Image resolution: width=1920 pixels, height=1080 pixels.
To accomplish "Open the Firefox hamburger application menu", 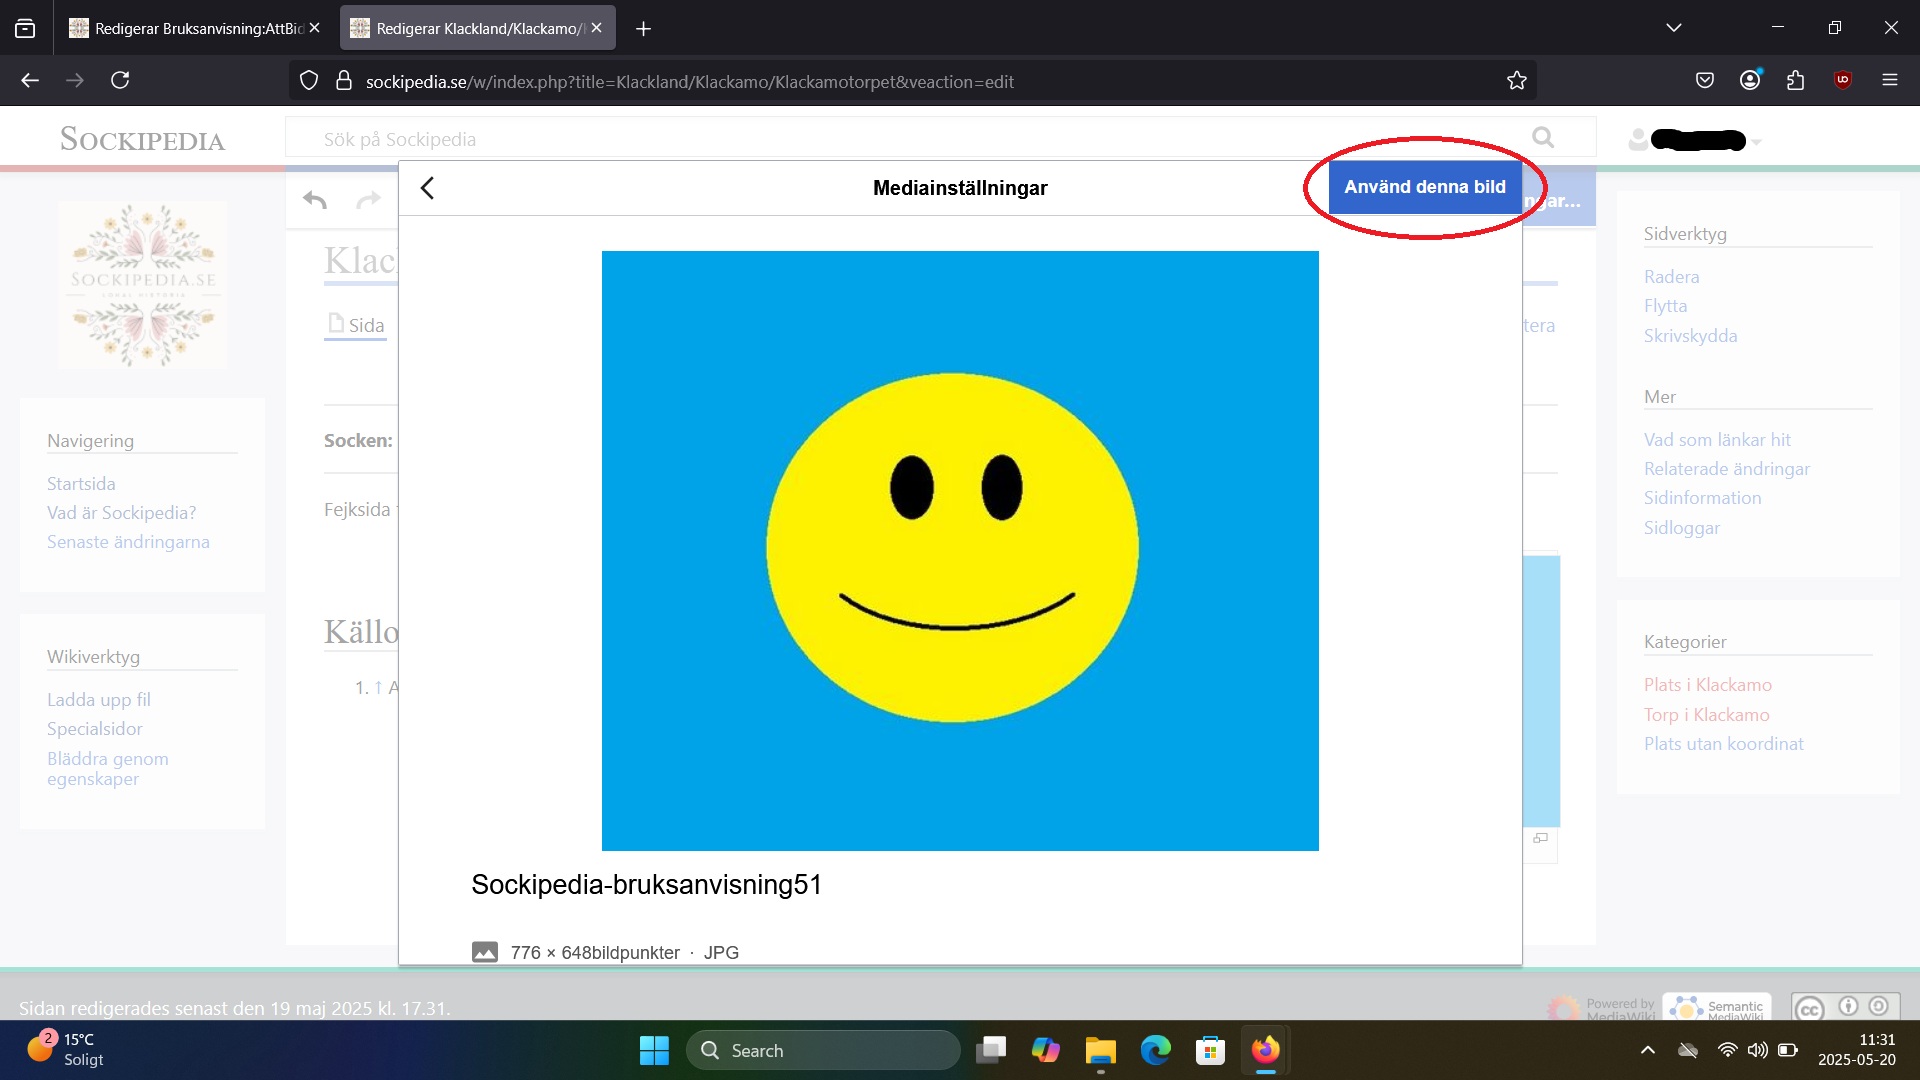I will (1889, 80).
